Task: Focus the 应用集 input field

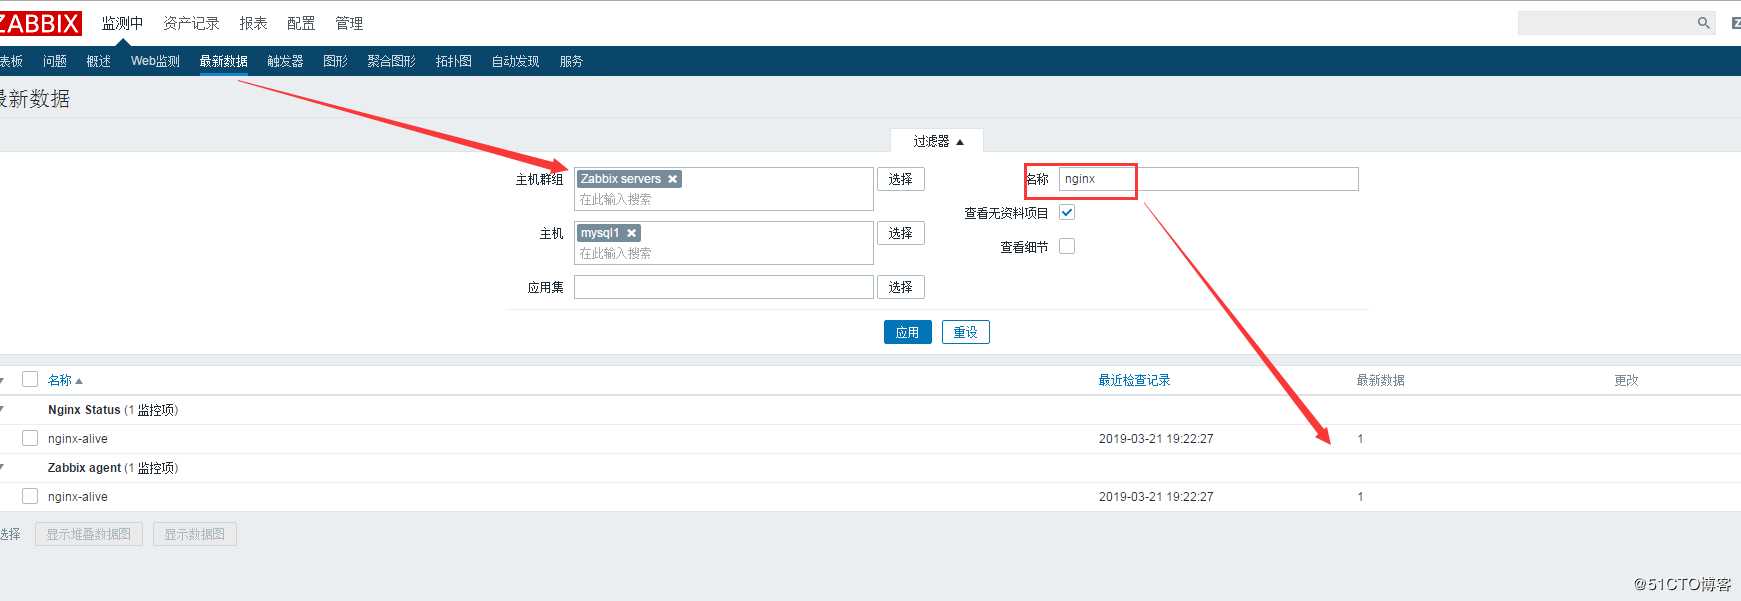Action: pos(724,287)
